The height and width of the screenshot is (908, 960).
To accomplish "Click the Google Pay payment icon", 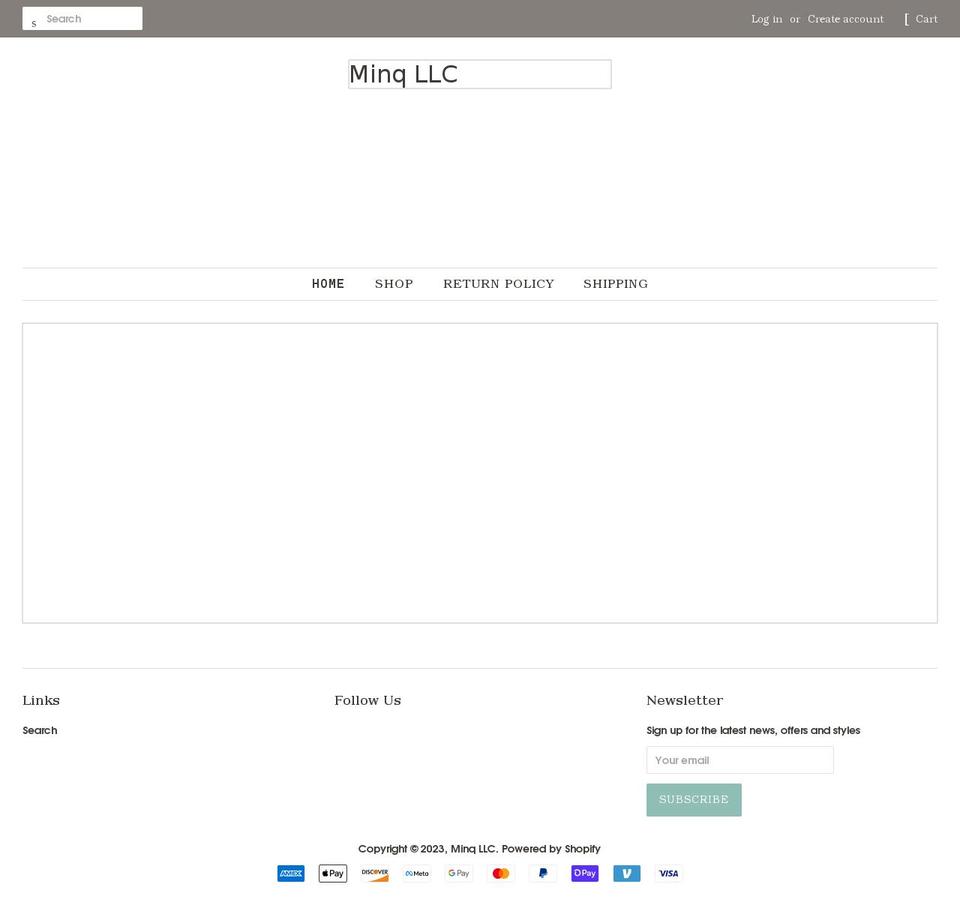I will 459,873.
